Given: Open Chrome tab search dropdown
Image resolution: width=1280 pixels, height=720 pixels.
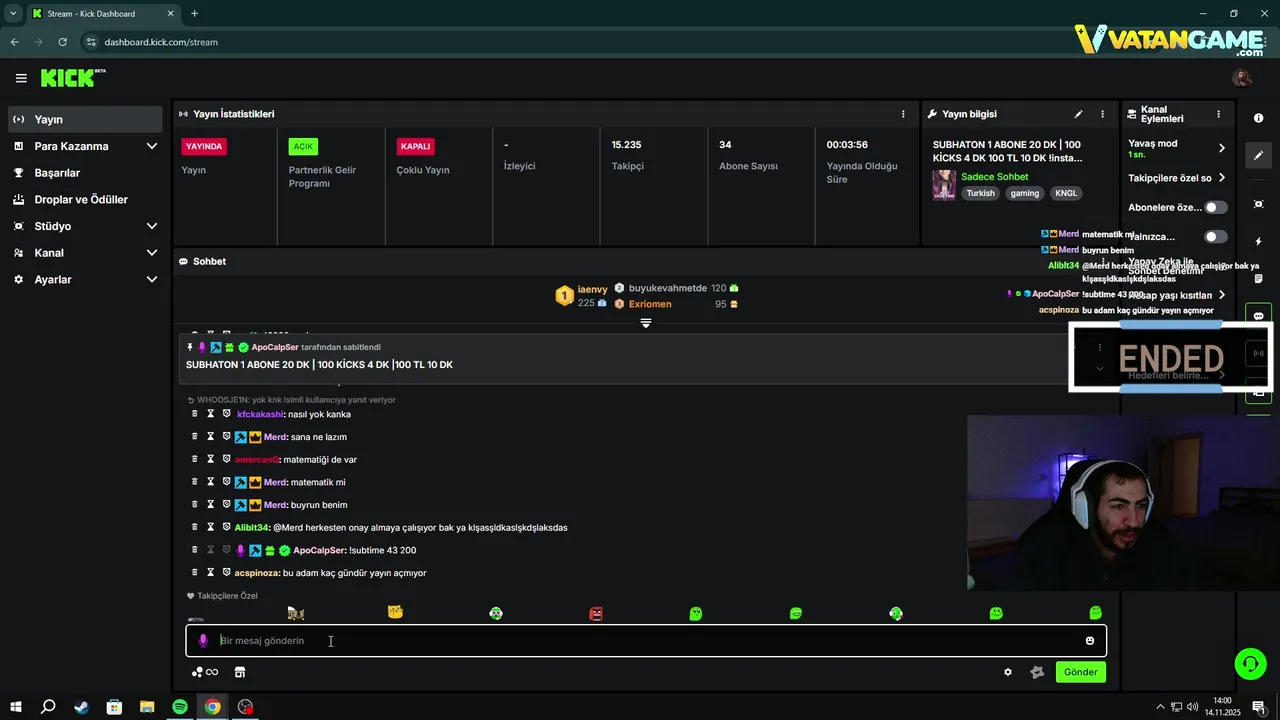Looking at the screenshot, I should point(13,13).
